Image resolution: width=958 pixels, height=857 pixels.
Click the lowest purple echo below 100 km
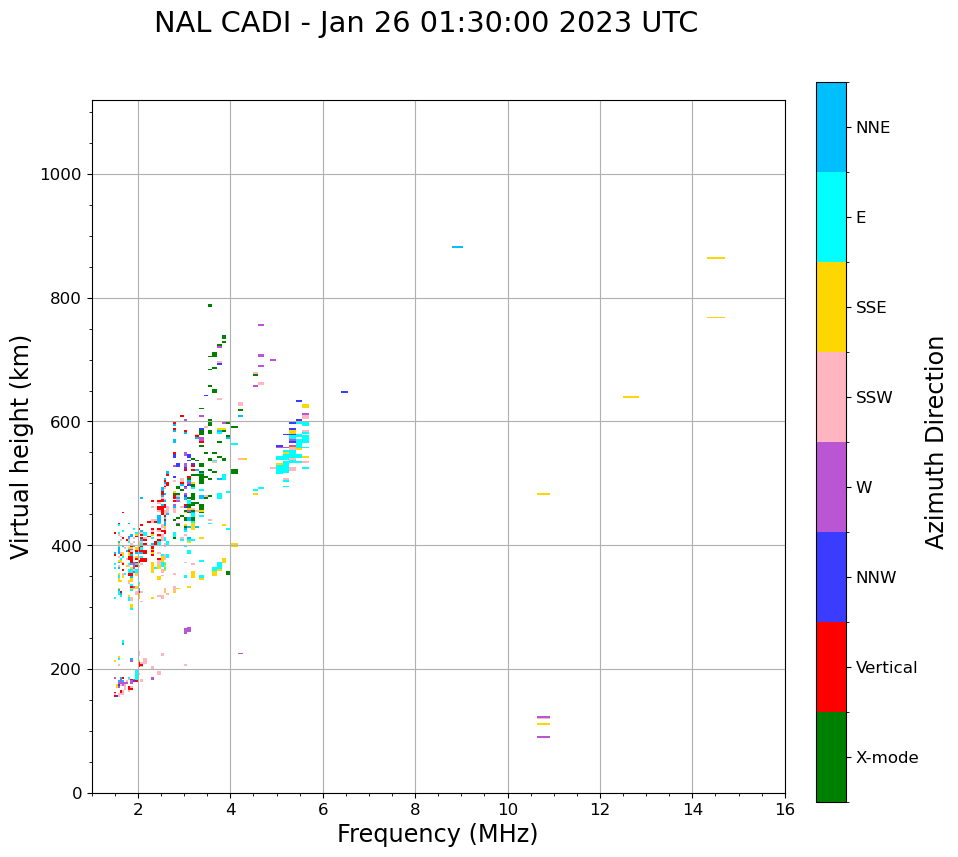pyautogui.click(x=543, y=737)
